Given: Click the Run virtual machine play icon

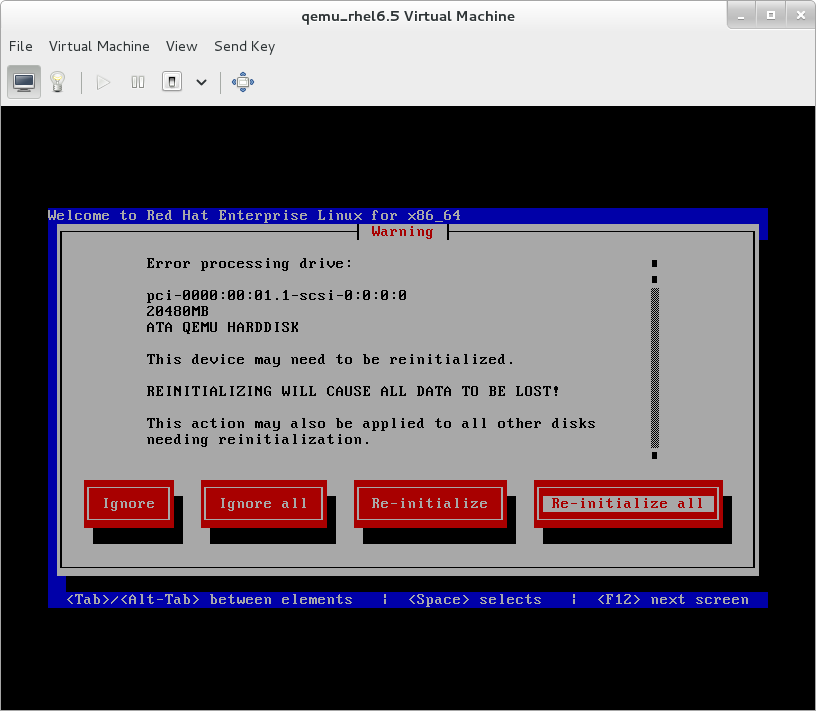Looking at the screenshot, I should (104, 82).
